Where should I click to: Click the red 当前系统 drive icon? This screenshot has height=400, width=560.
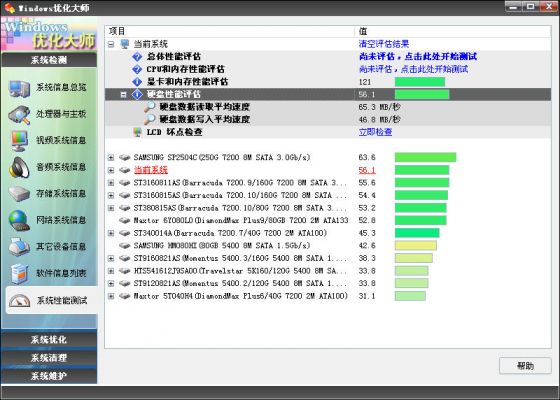click(x=125, y=170)
